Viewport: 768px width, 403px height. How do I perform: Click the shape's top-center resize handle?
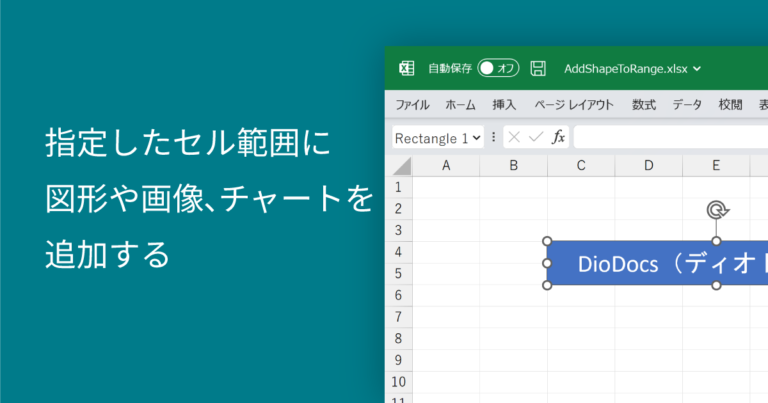(717, 241)
